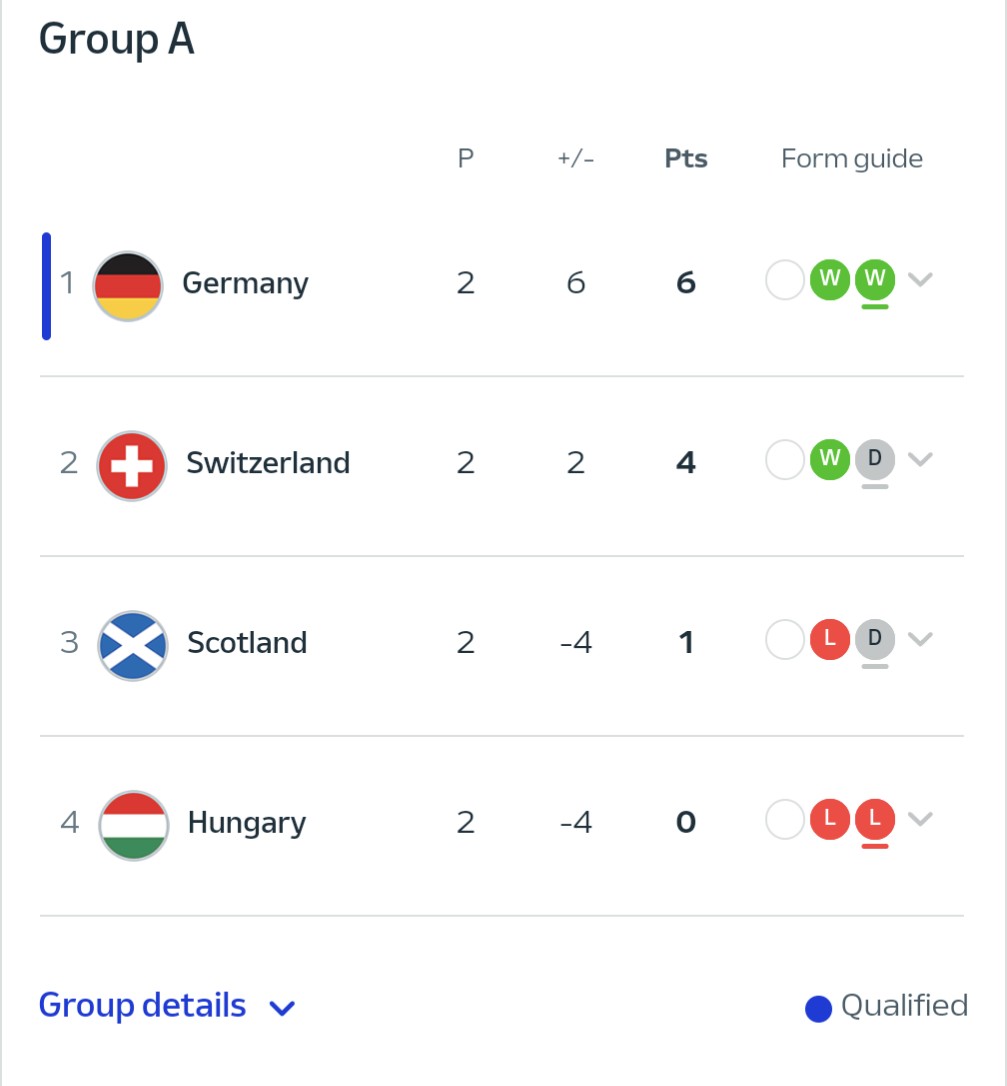The image size is (1007, 1086).
Task: Click the Pts column header
Action: (686, 159)
